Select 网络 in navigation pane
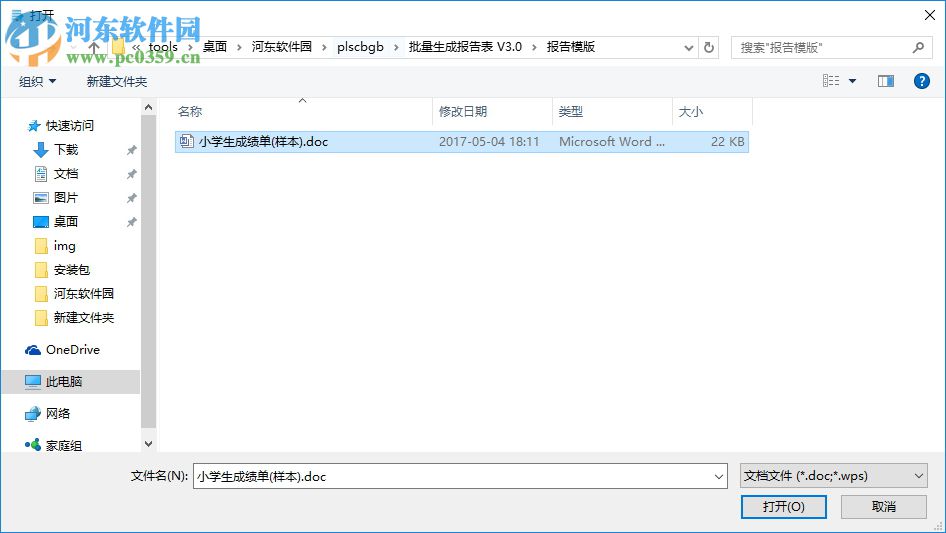946x533 pixels. (58, 413)
